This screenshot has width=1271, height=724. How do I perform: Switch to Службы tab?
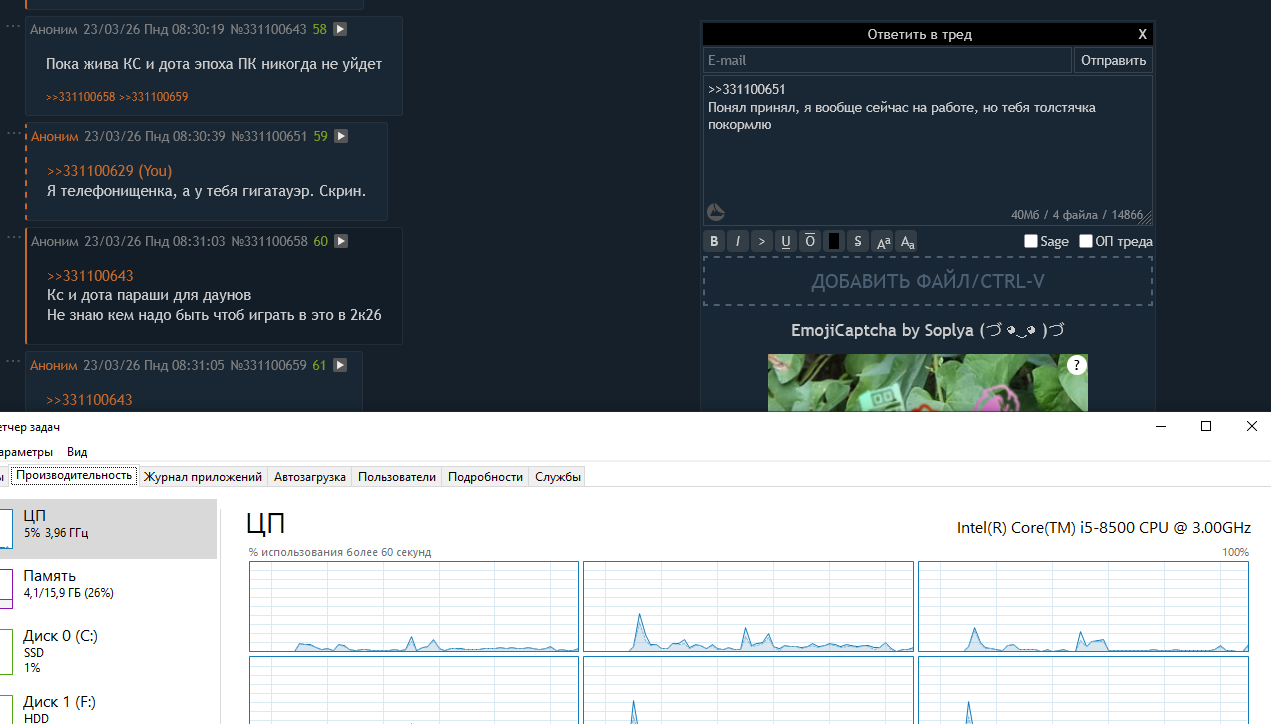coord(558,477)
